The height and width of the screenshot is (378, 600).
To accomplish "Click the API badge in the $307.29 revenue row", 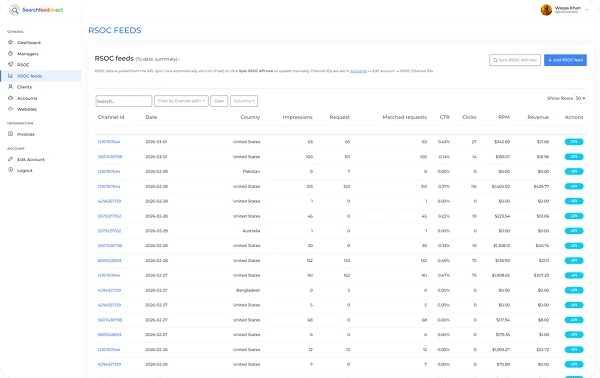I will pyautogui.click(x=574, y=275).
